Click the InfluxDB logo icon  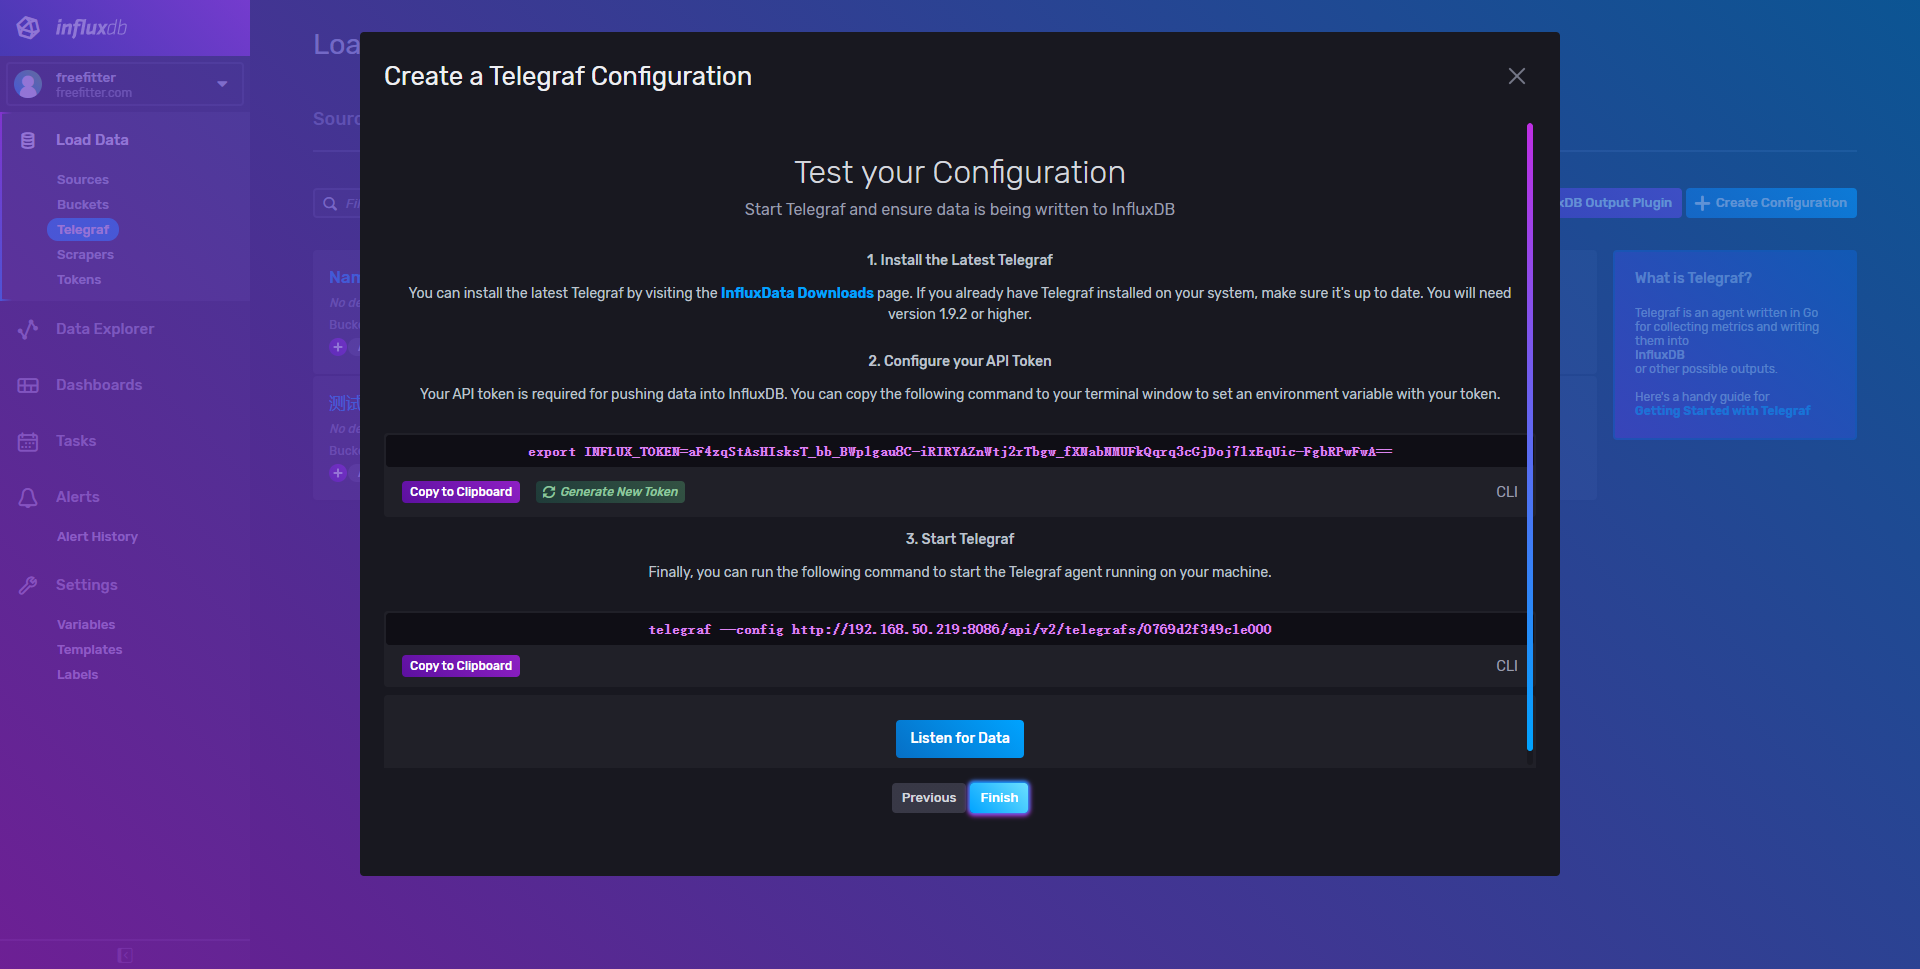click(x=29, y=28)
